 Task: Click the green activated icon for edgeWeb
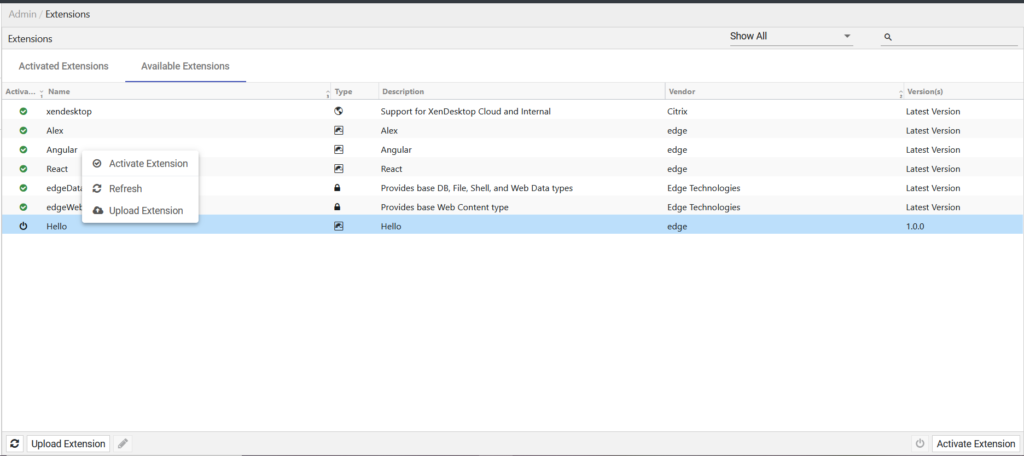[24, 207]
